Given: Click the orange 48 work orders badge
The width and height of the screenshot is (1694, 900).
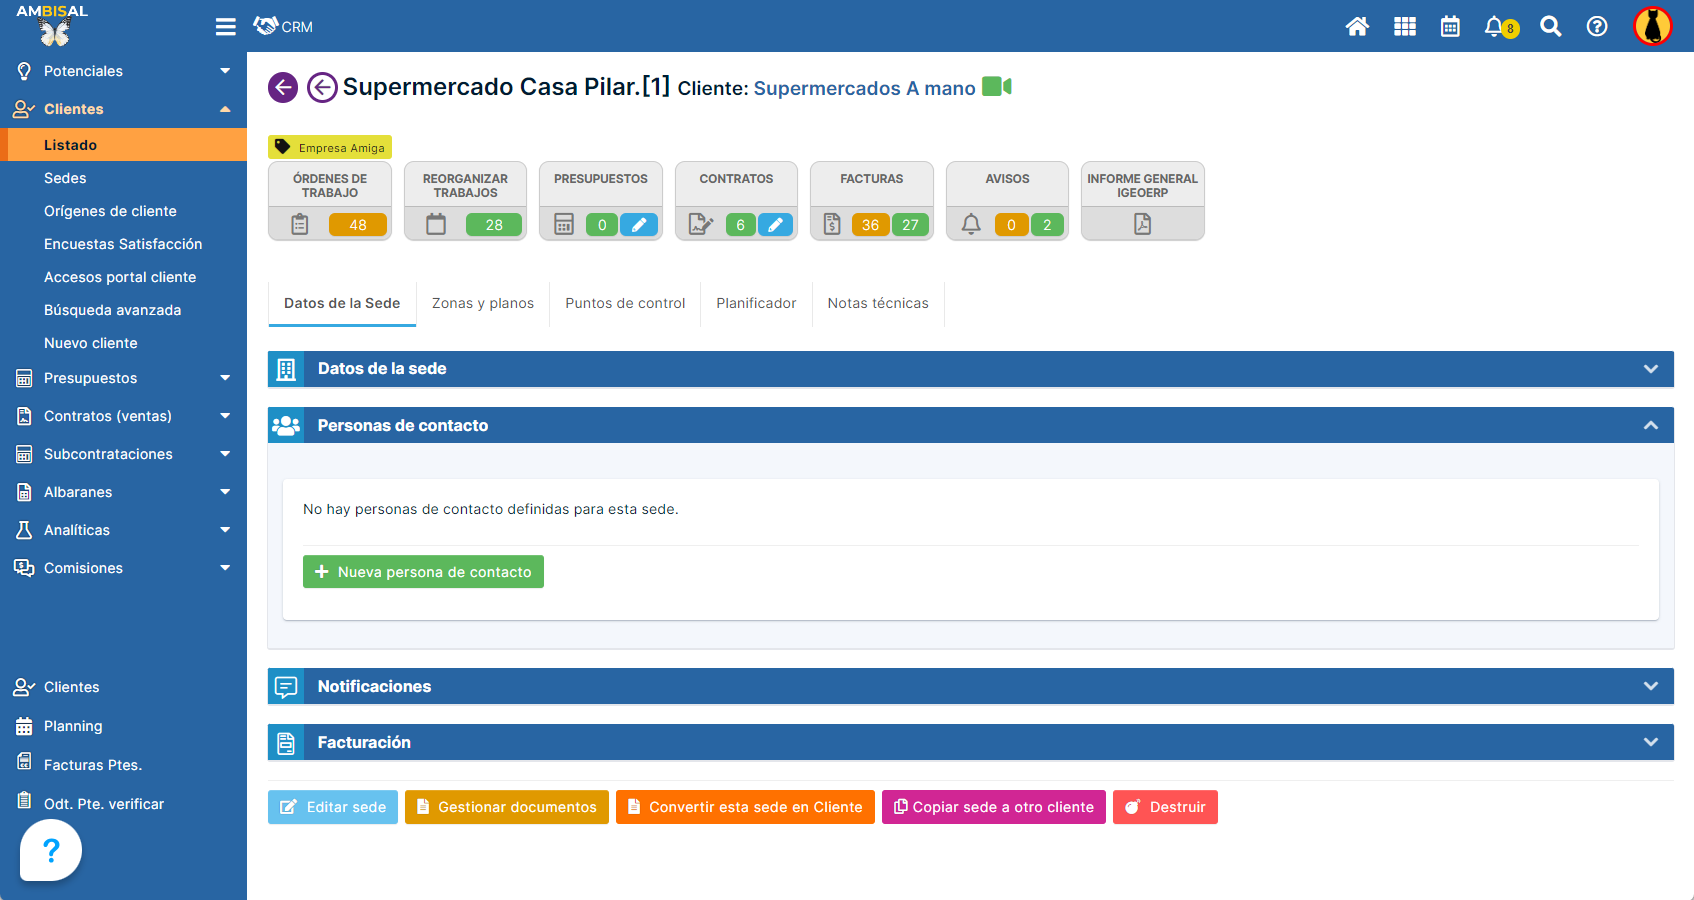Looking at the screenshot, I should (x=358, y=225).
